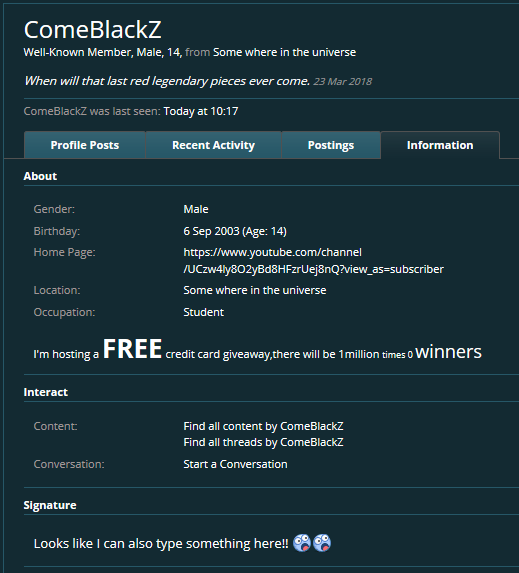Select the Information tab

pos(440,145)
